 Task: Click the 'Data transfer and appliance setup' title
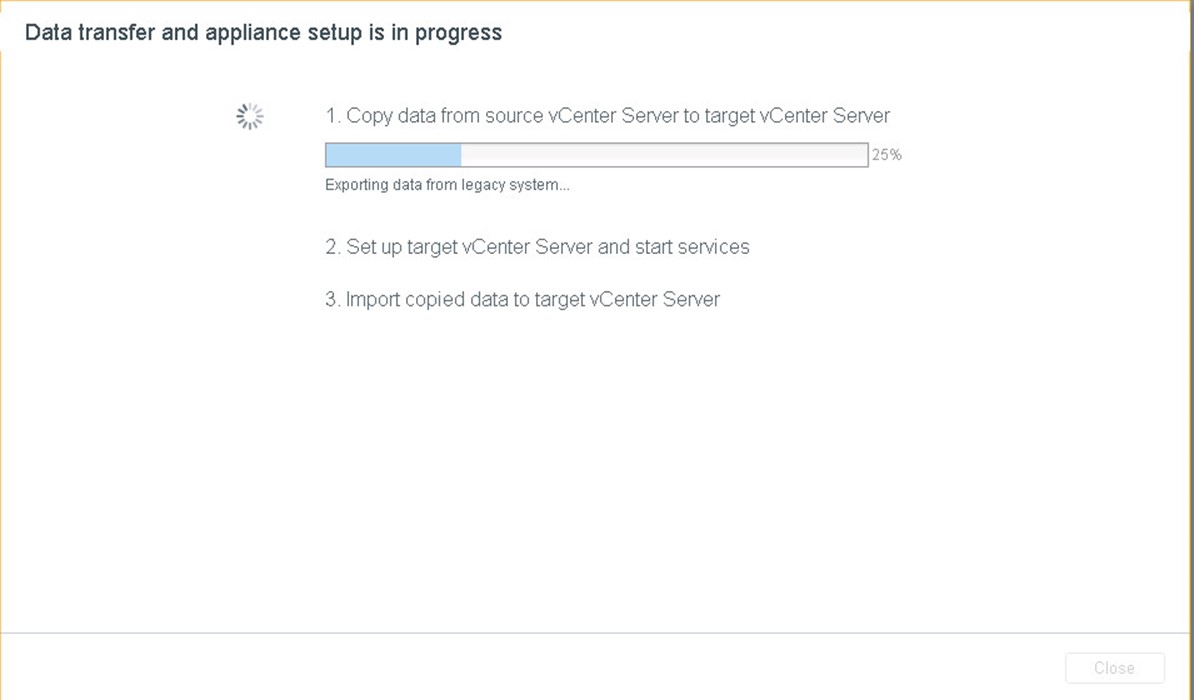[x=263, y=33]
